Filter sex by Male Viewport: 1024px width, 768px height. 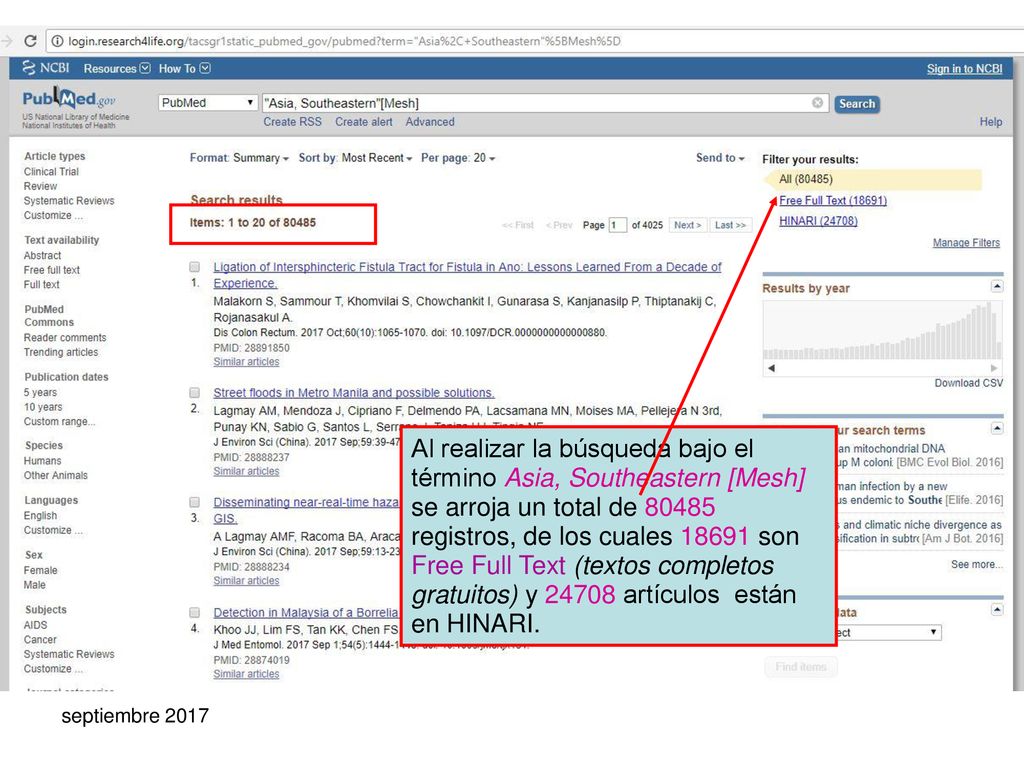tap(35, 585)
